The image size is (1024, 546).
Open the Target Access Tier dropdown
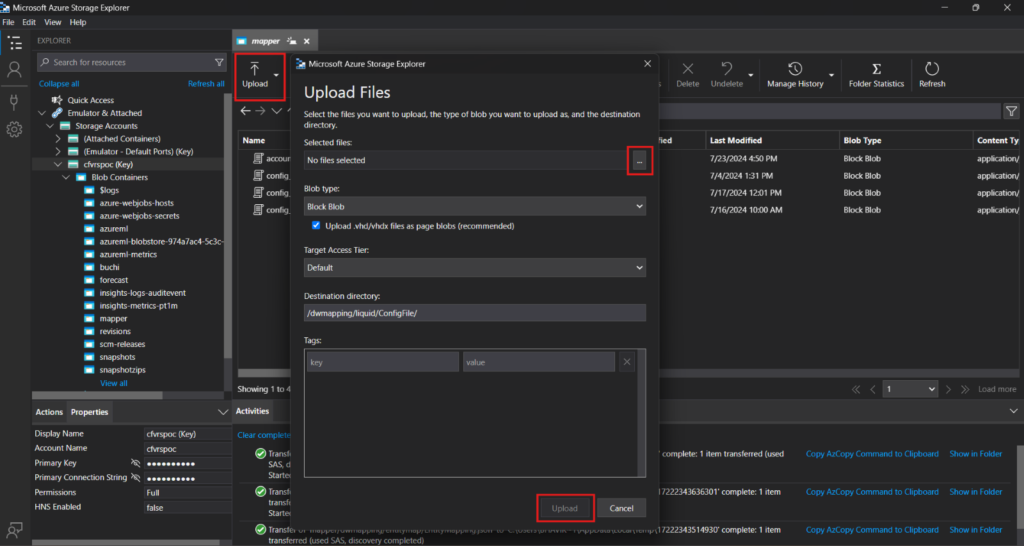point(475,268)
